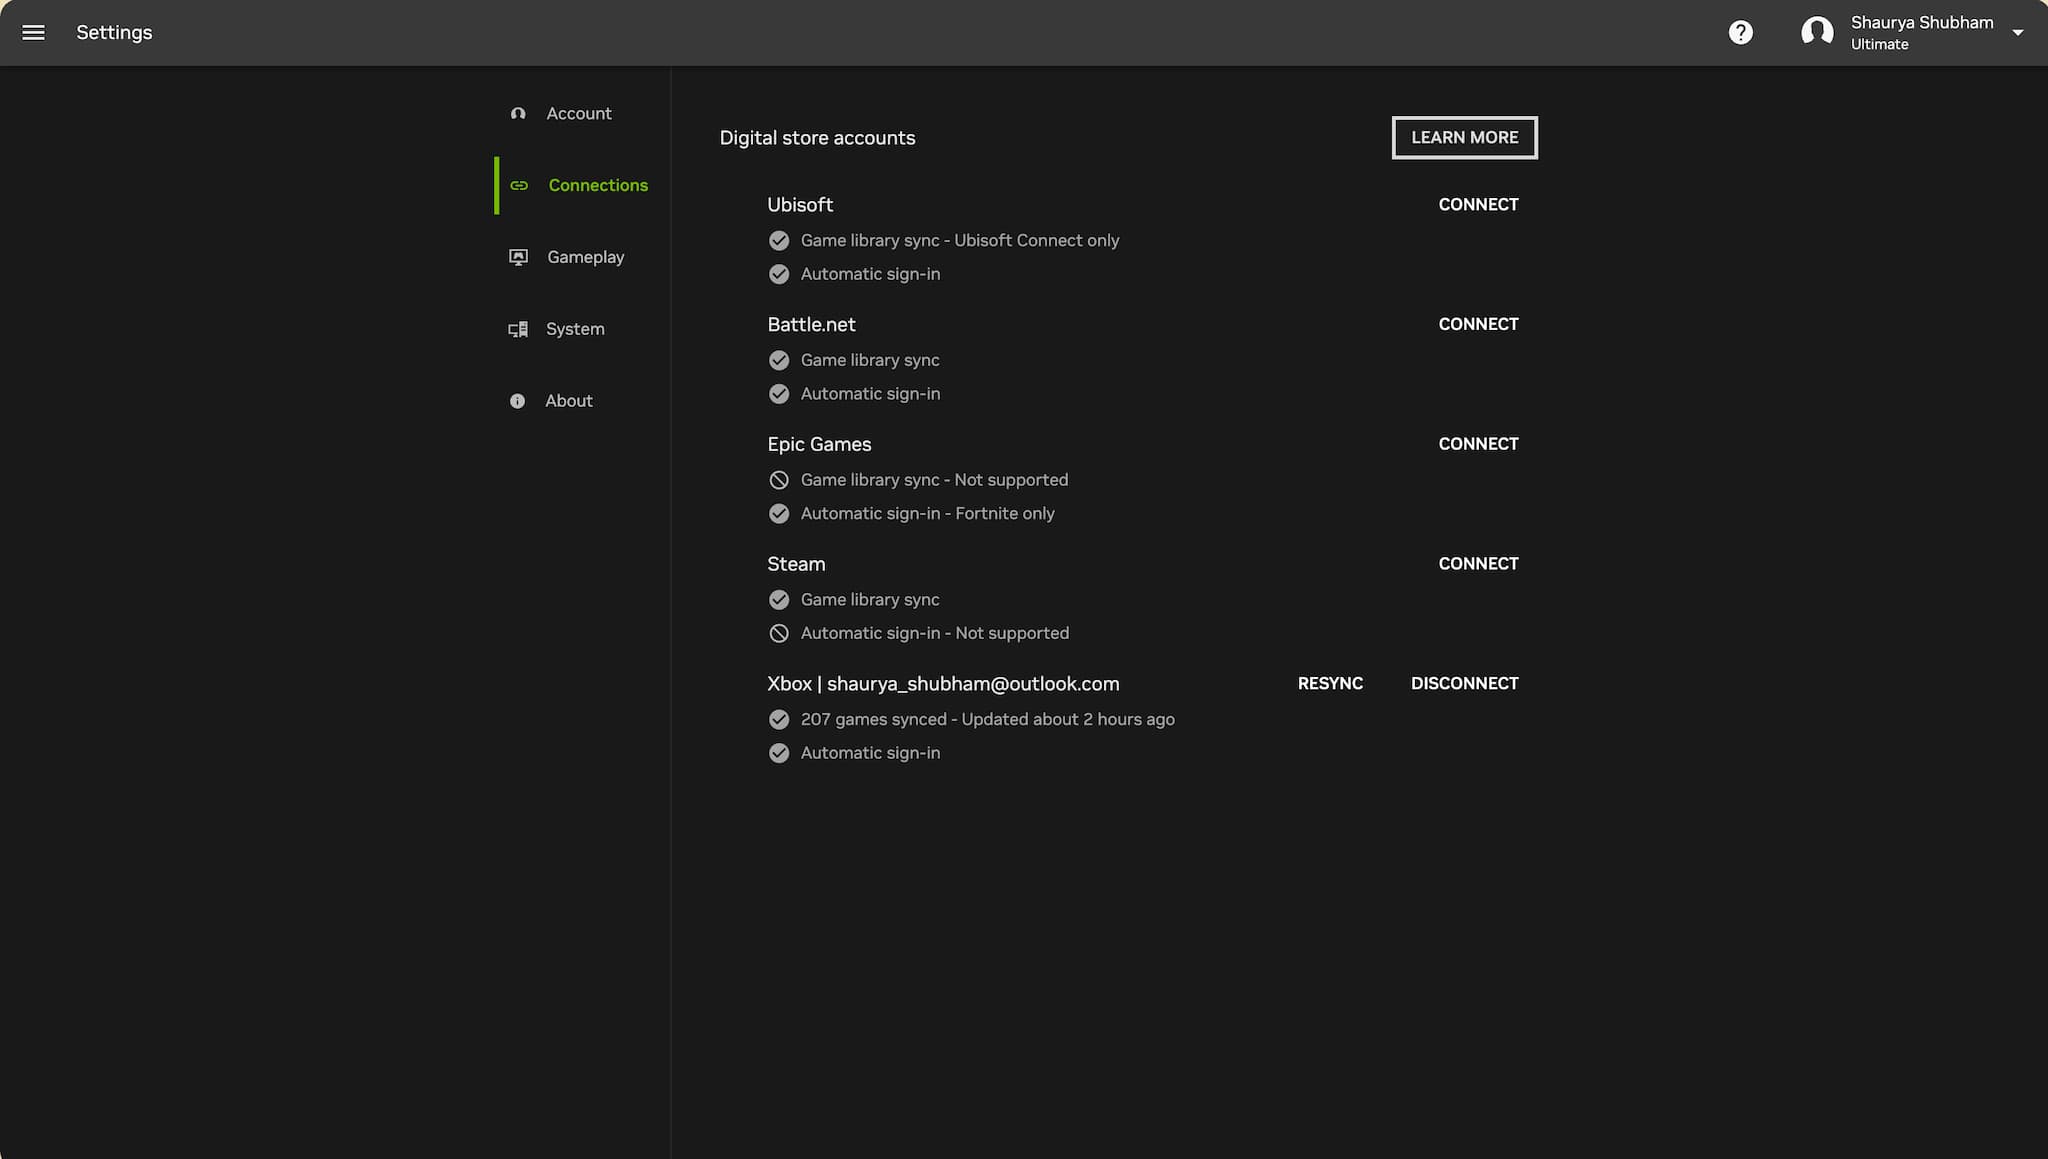This screenshot has height=1159, width=2048.
Task: Click 'Automatic sign-in - Not supported' text
Action: [934, 633]
